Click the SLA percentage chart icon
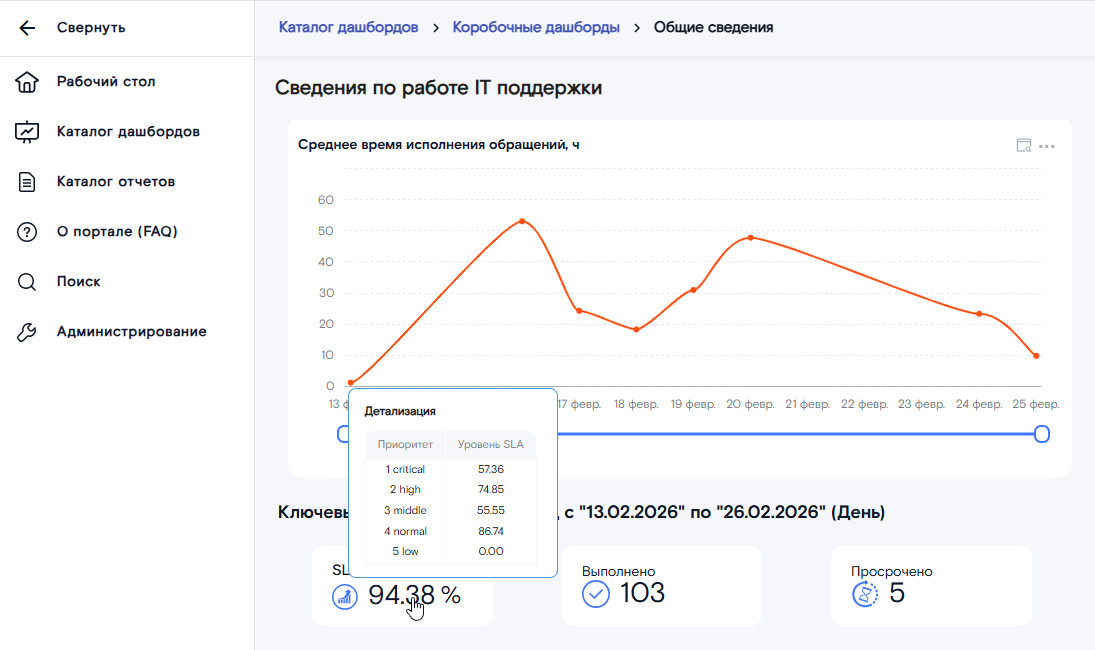 (x=345, y=597)
